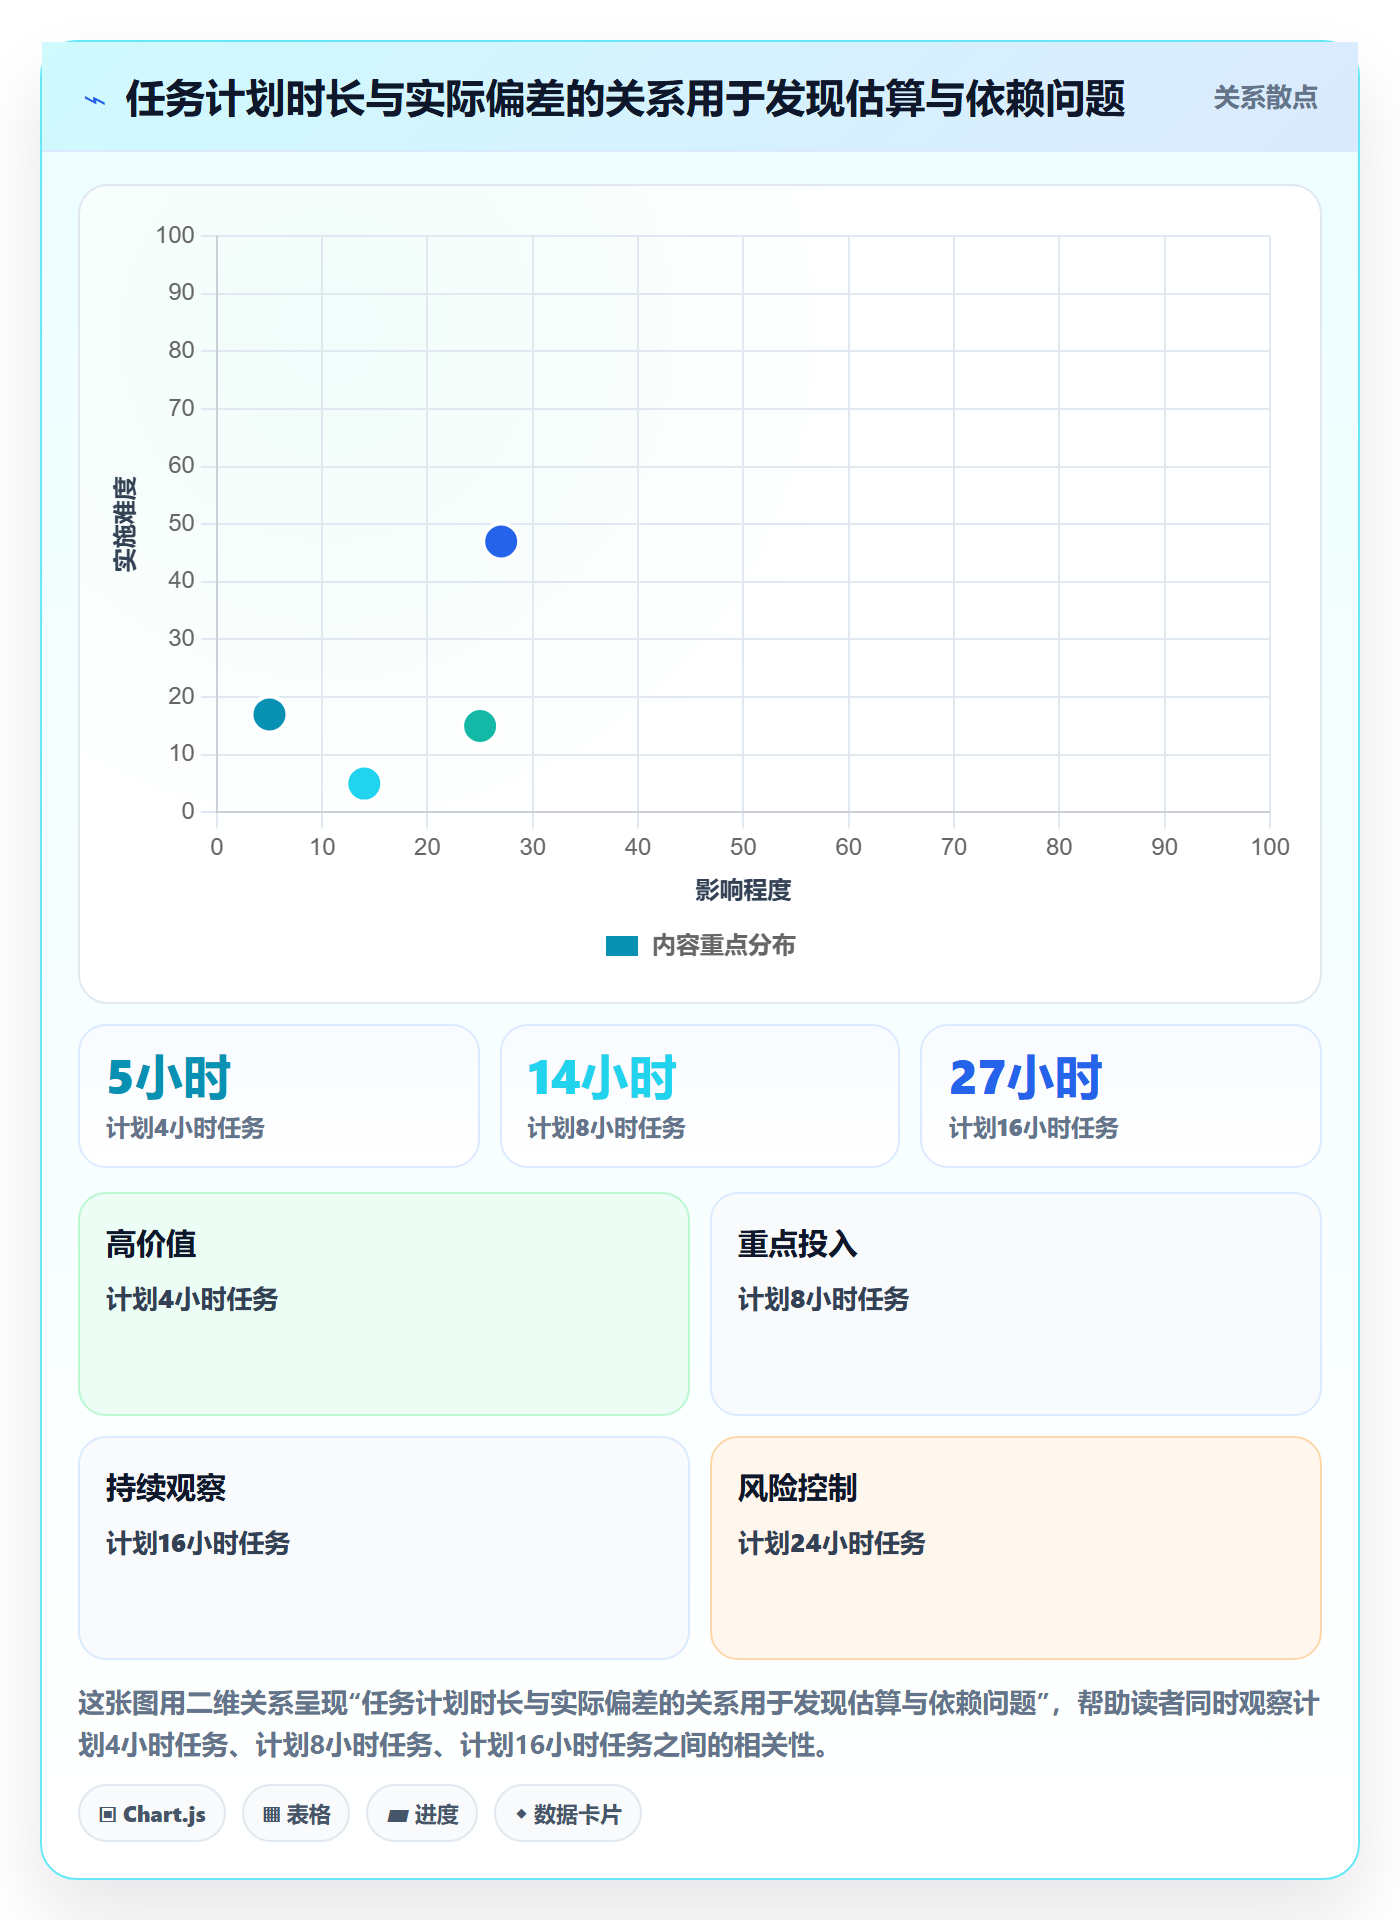
Task: Select the 重点投入 quadrant card
Action: 1016,1304
